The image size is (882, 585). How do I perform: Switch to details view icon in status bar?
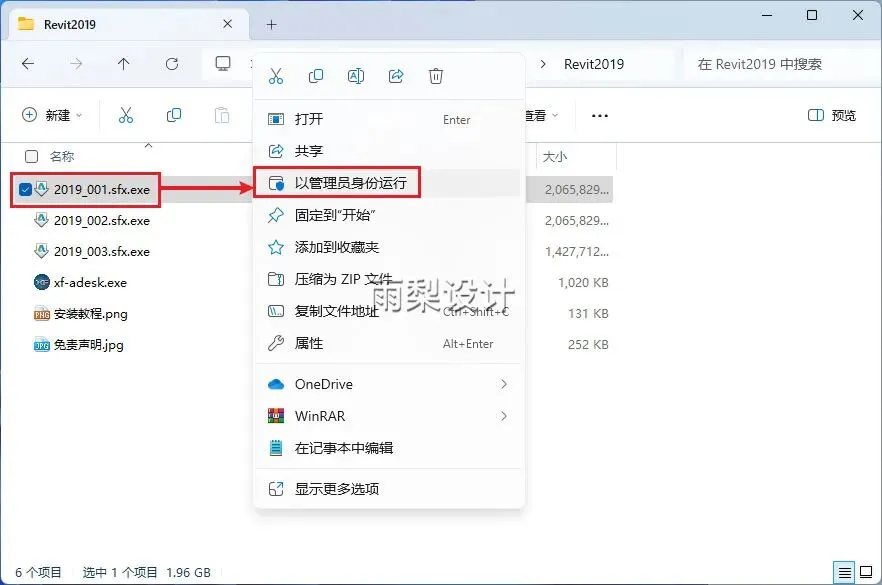844,573
